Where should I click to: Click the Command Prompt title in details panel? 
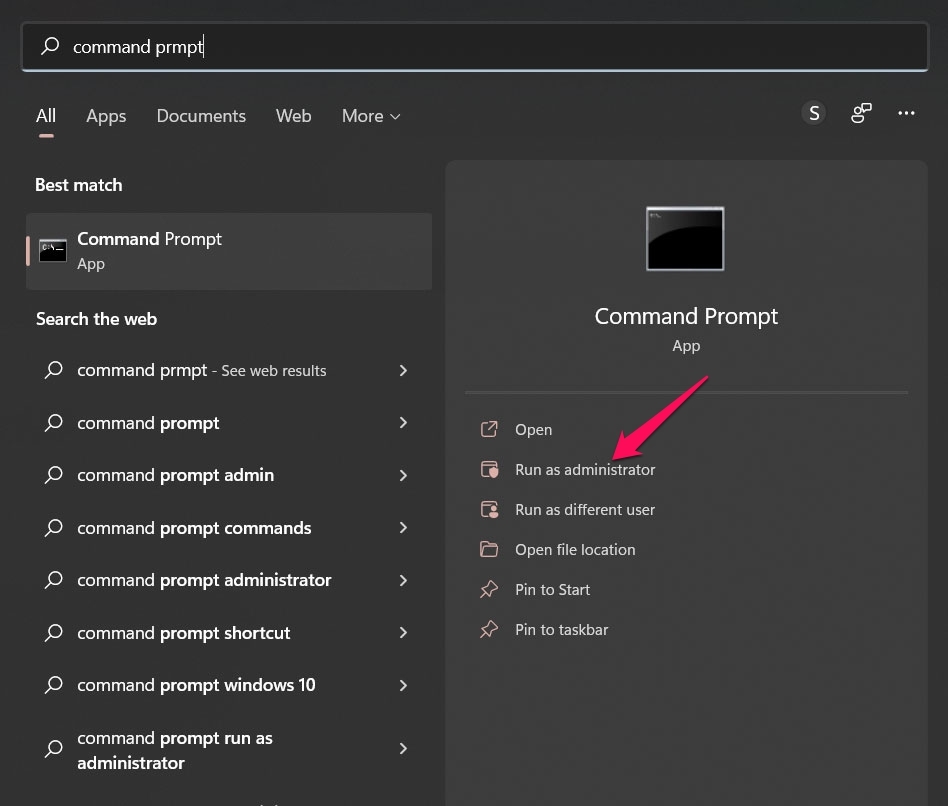[x=686, y=316]
